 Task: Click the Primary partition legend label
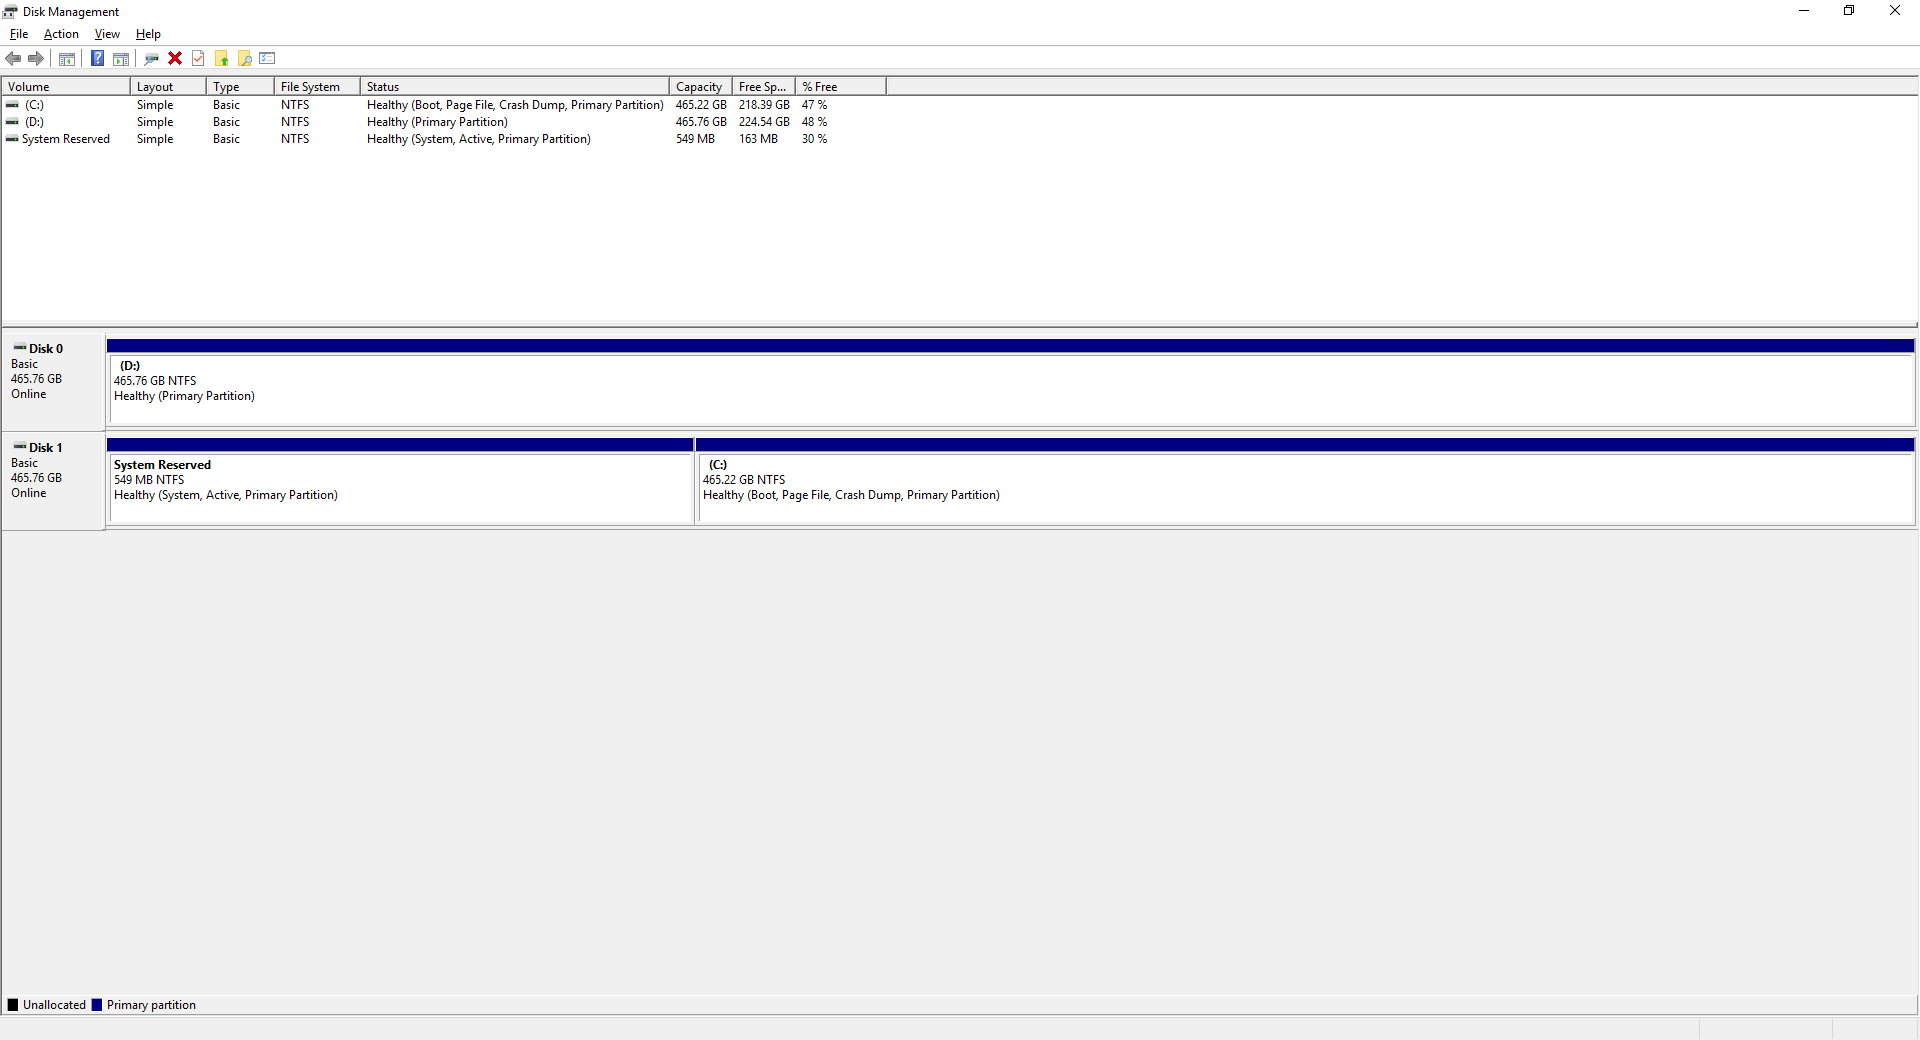coord(151,1005)
